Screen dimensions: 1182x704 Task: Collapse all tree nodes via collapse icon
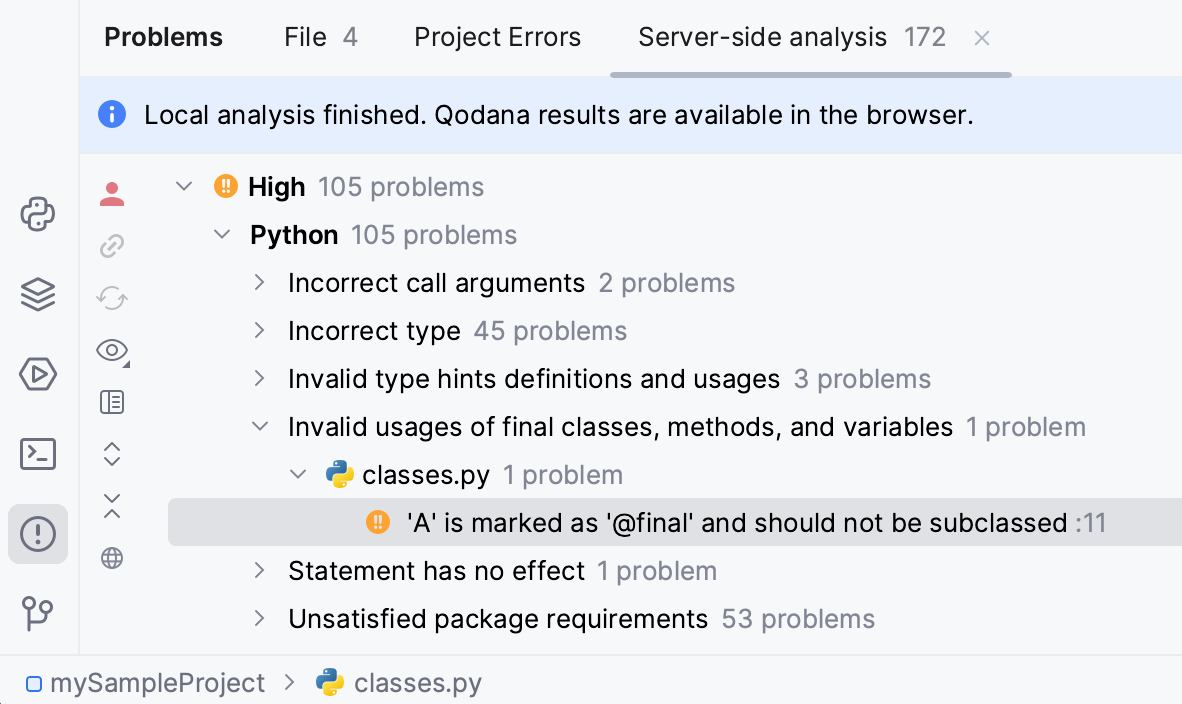(112, 506)
